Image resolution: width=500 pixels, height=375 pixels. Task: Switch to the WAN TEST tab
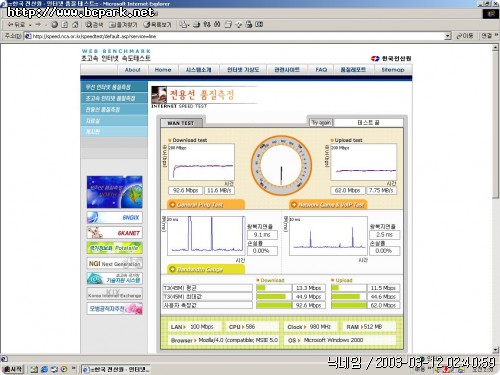(x=181, y=123)
